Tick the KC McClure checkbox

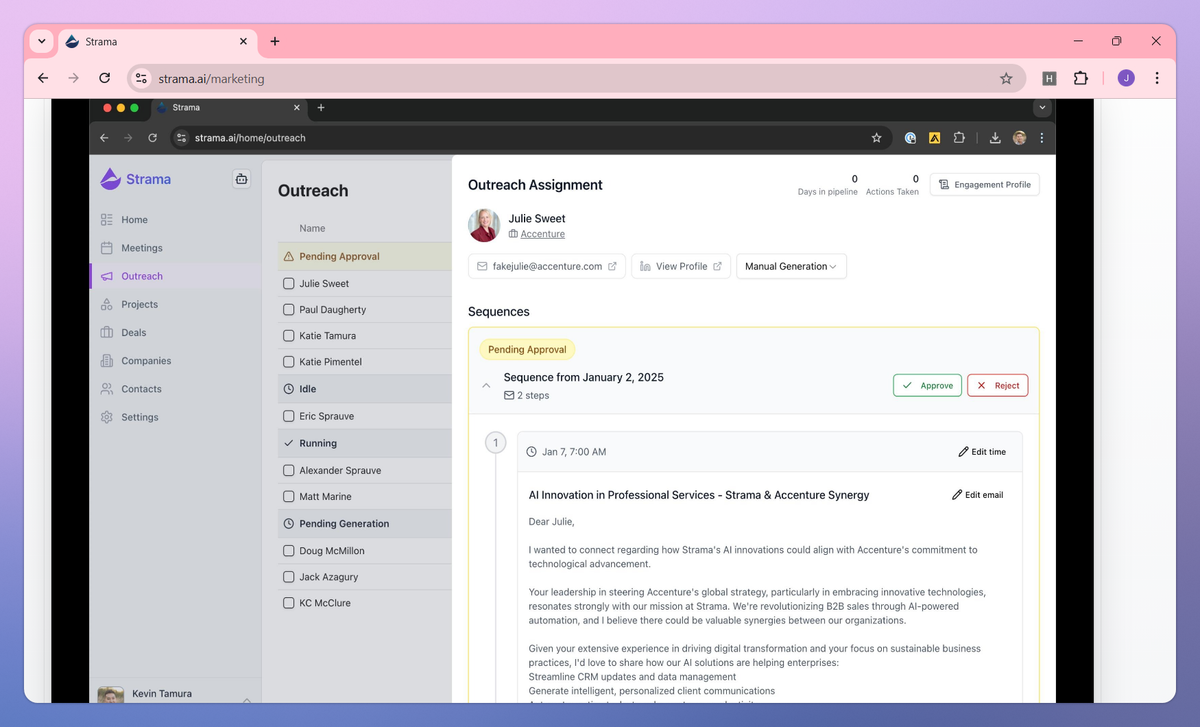[x=289, y=603]
